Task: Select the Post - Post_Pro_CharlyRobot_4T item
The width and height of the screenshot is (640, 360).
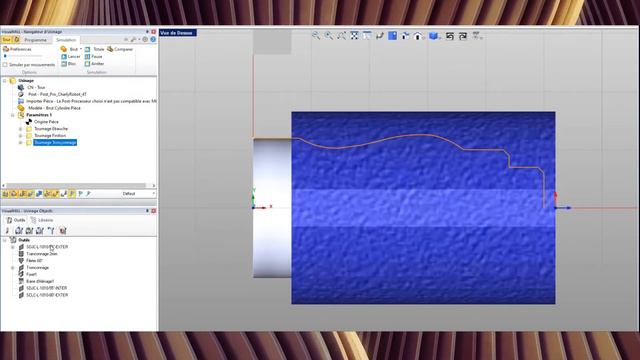Action: pos(57,94)
